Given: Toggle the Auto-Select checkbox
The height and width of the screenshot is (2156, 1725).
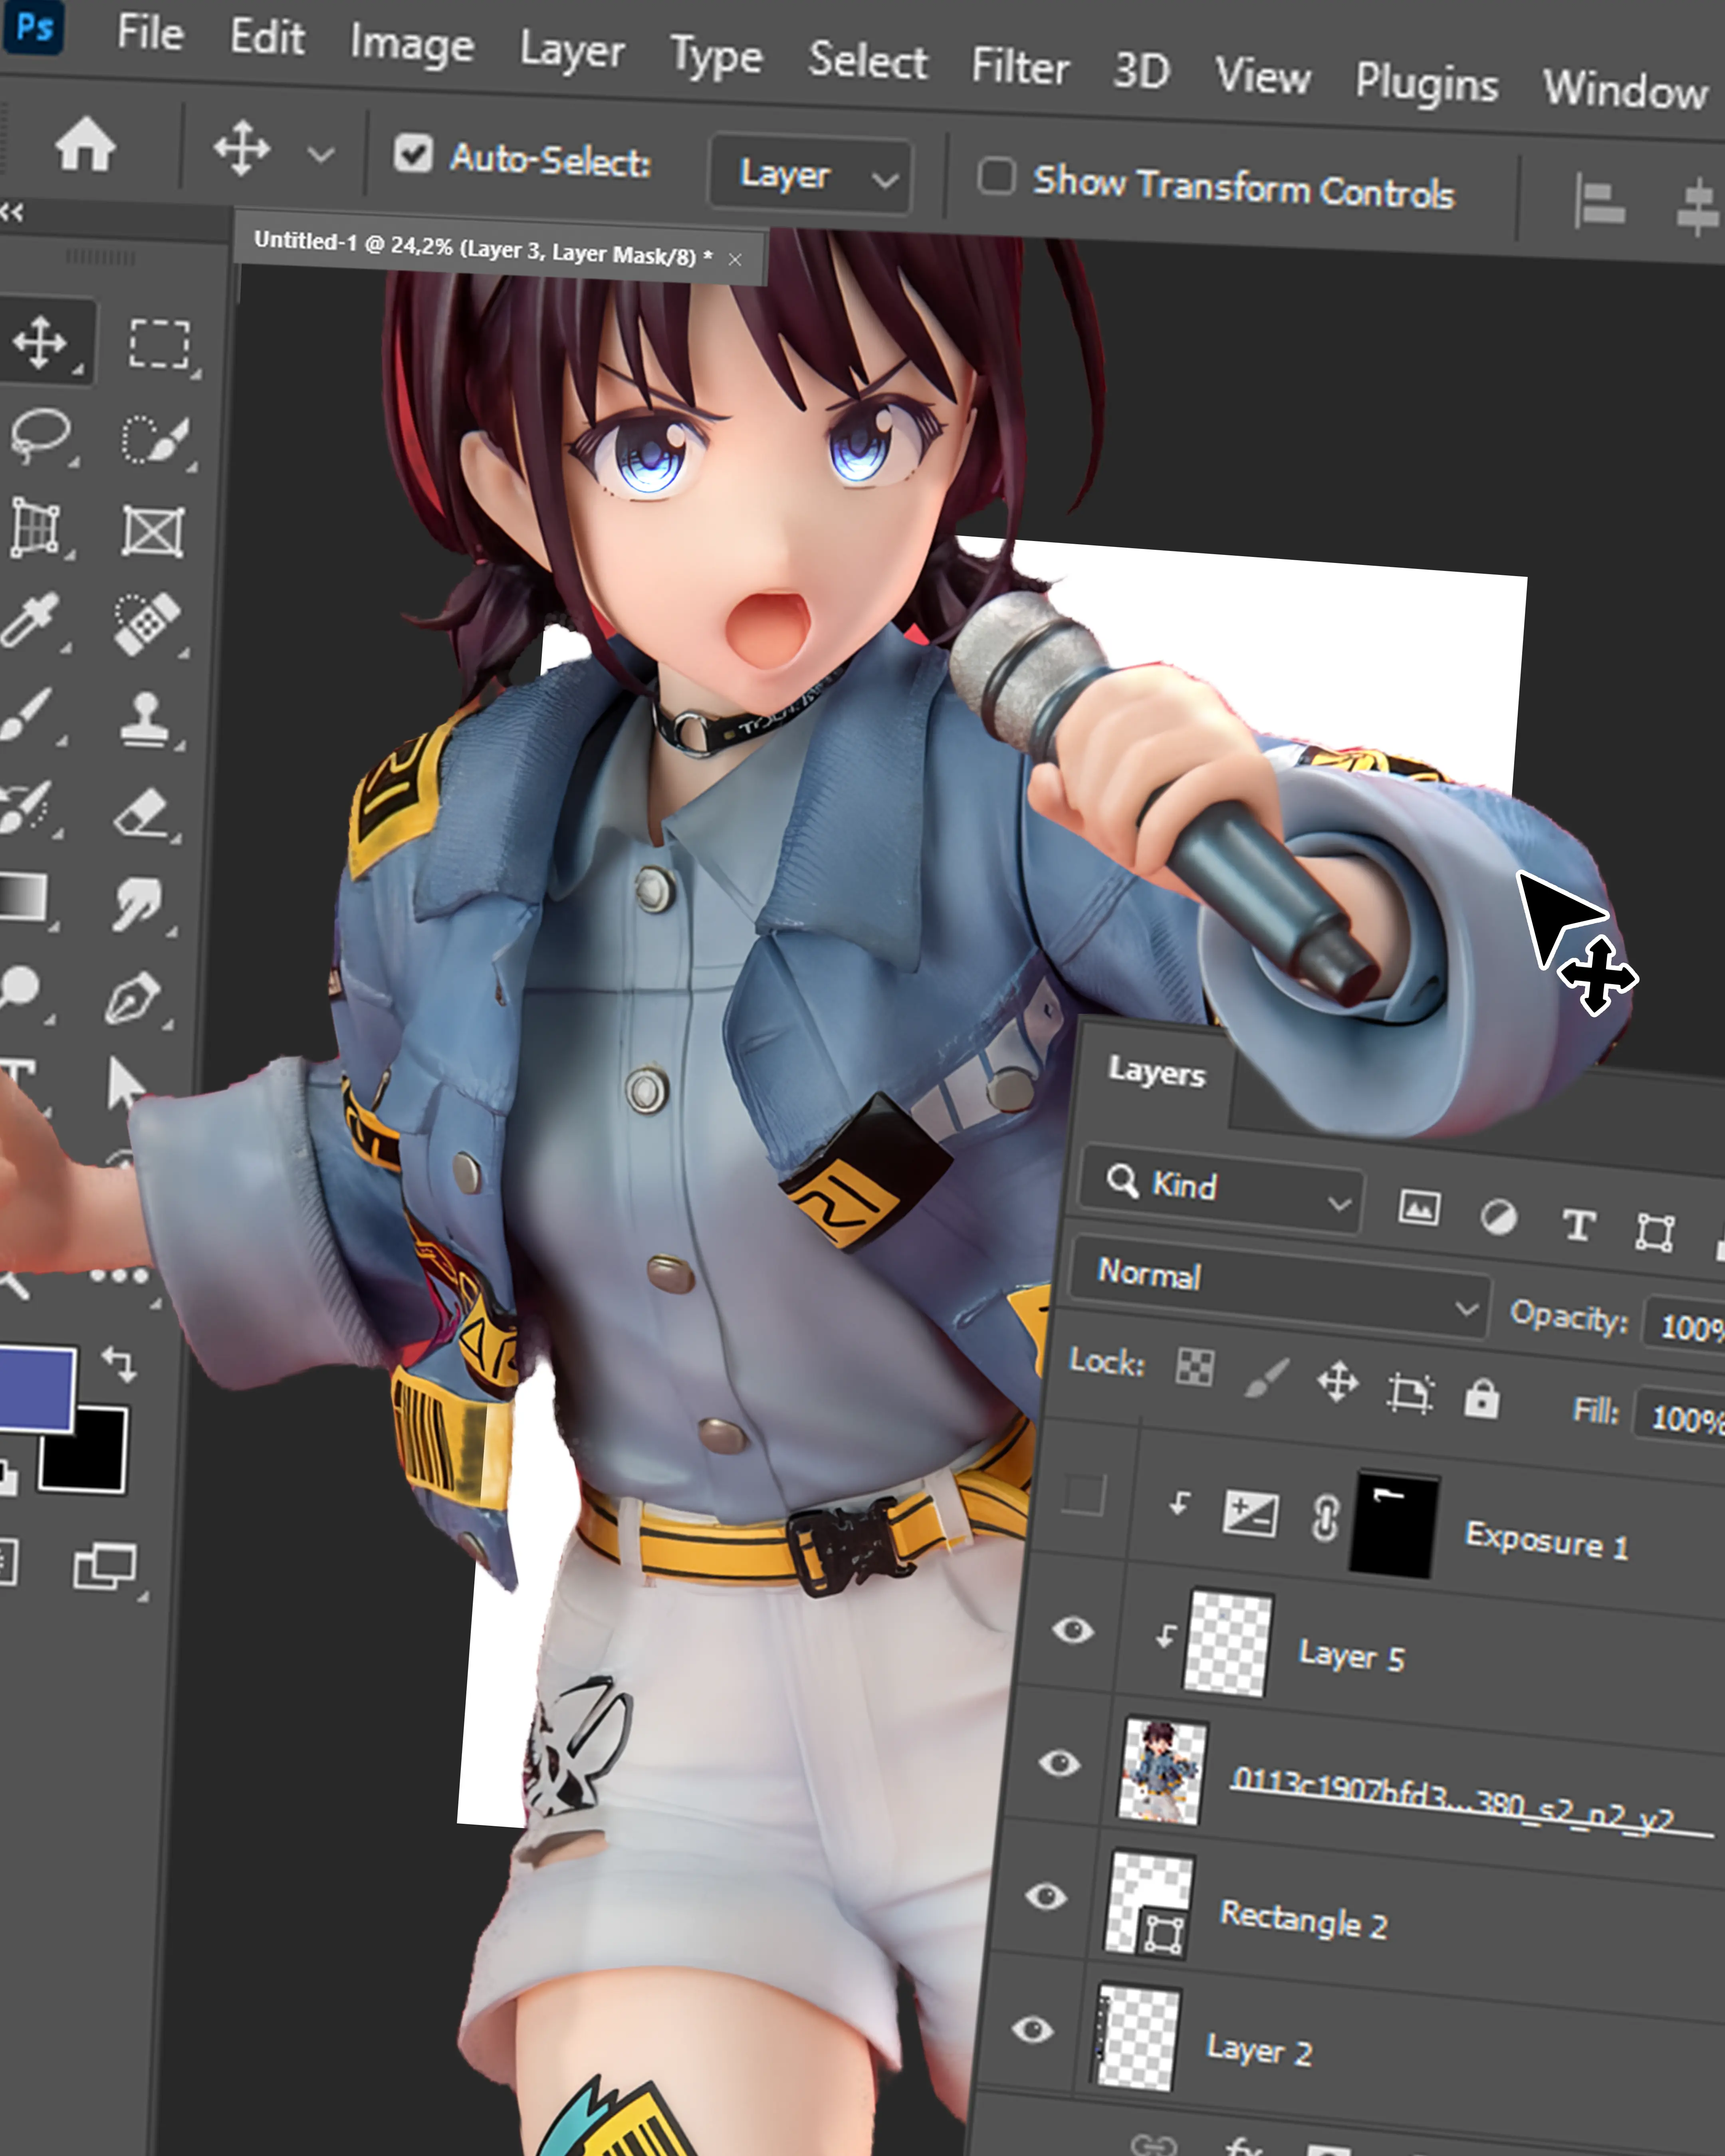Looking at the screenshot, I should [412, 154].
